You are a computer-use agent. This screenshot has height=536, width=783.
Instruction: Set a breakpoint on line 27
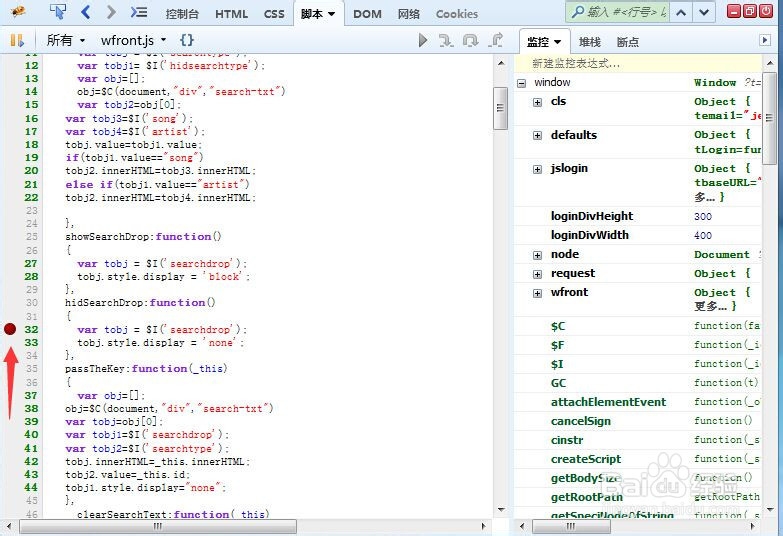point(10,263)
